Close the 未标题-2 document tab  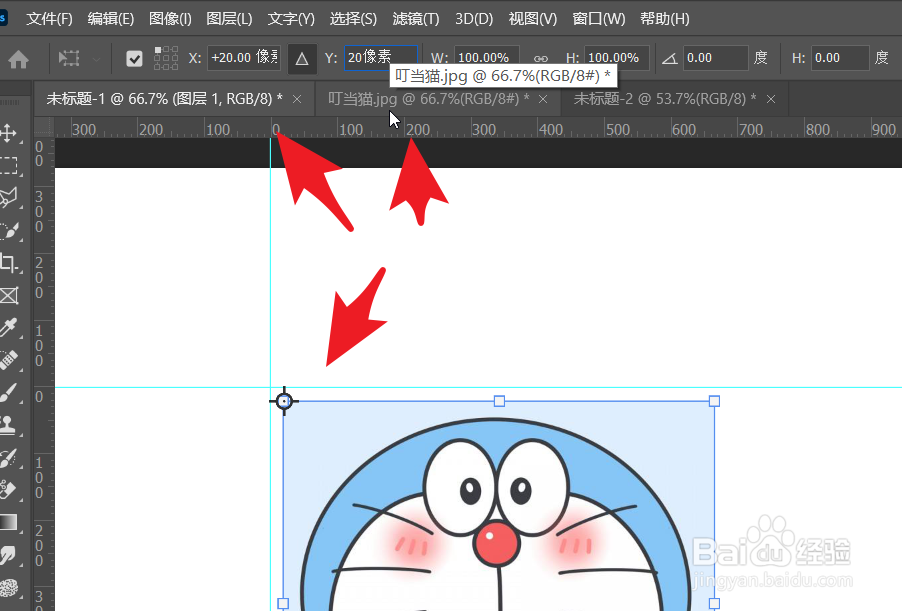pos(771,100)
